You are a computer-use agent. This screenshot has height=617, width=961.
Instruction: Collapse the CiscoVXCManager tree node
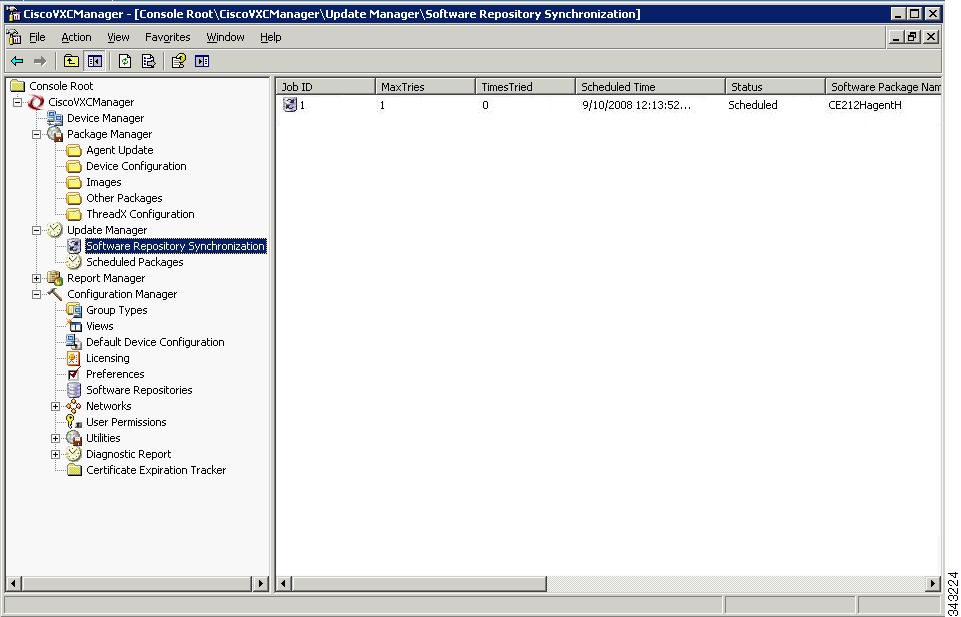coord(18,102)
